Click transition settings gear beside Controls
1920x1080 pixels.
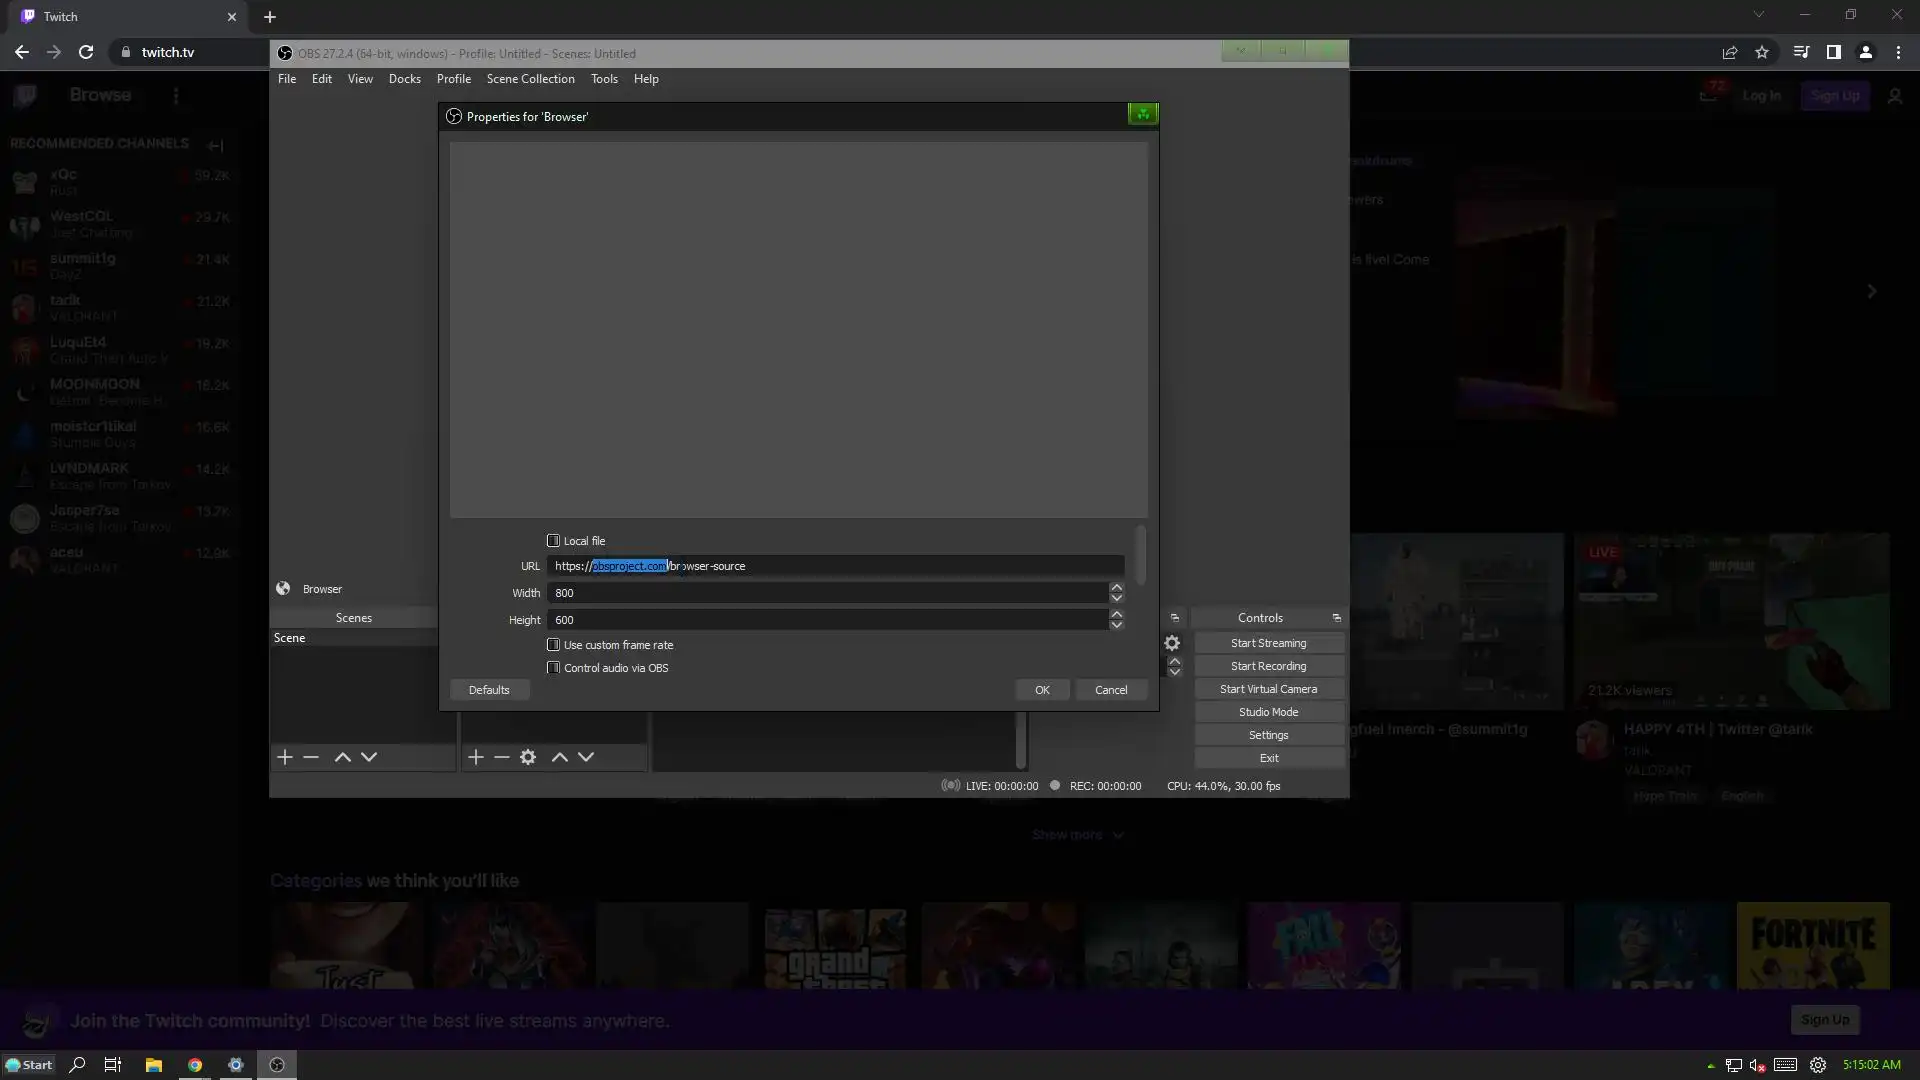[1172, 643]
